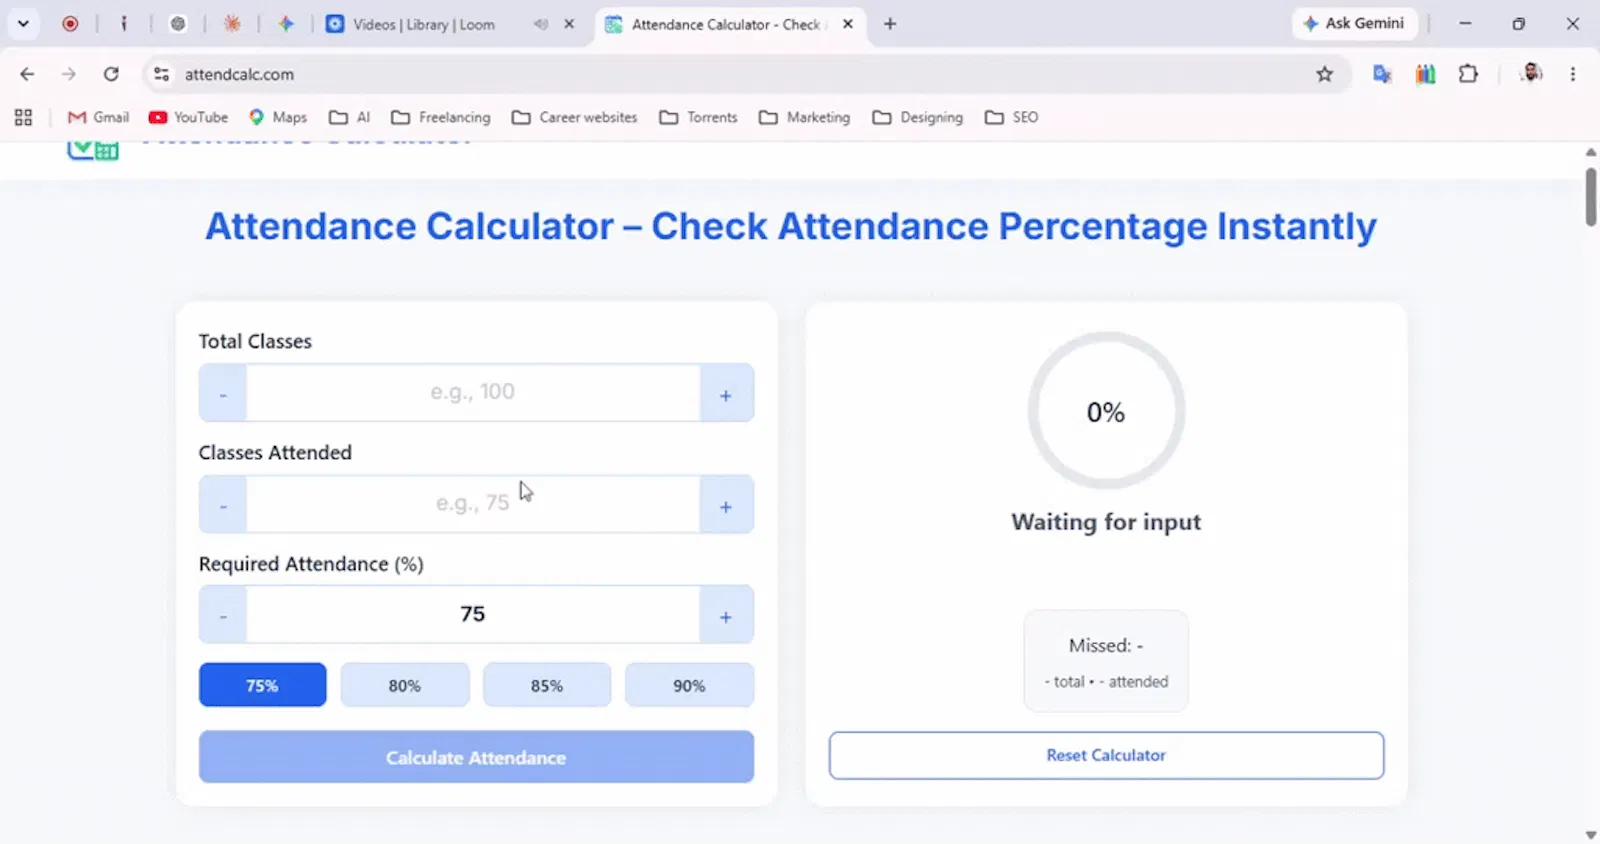
Task: Go forward to the next page
Action: click(x=69, y=74)
